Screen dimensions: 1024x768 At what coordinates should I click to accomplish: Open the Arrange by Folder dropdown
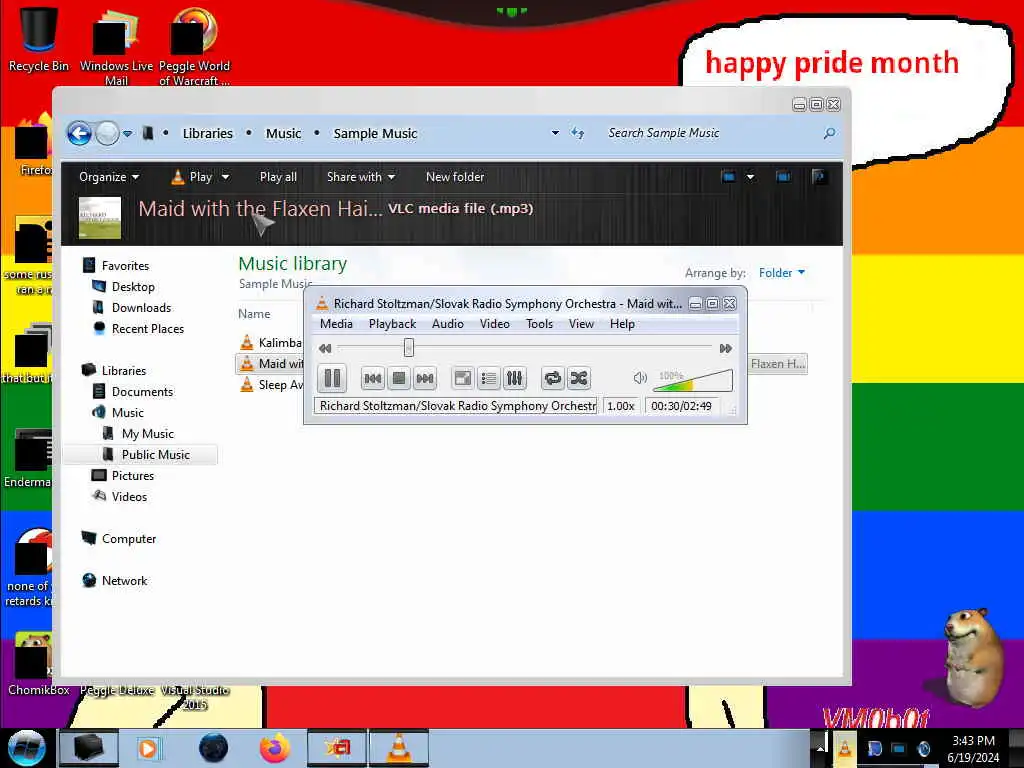(782, 273)
